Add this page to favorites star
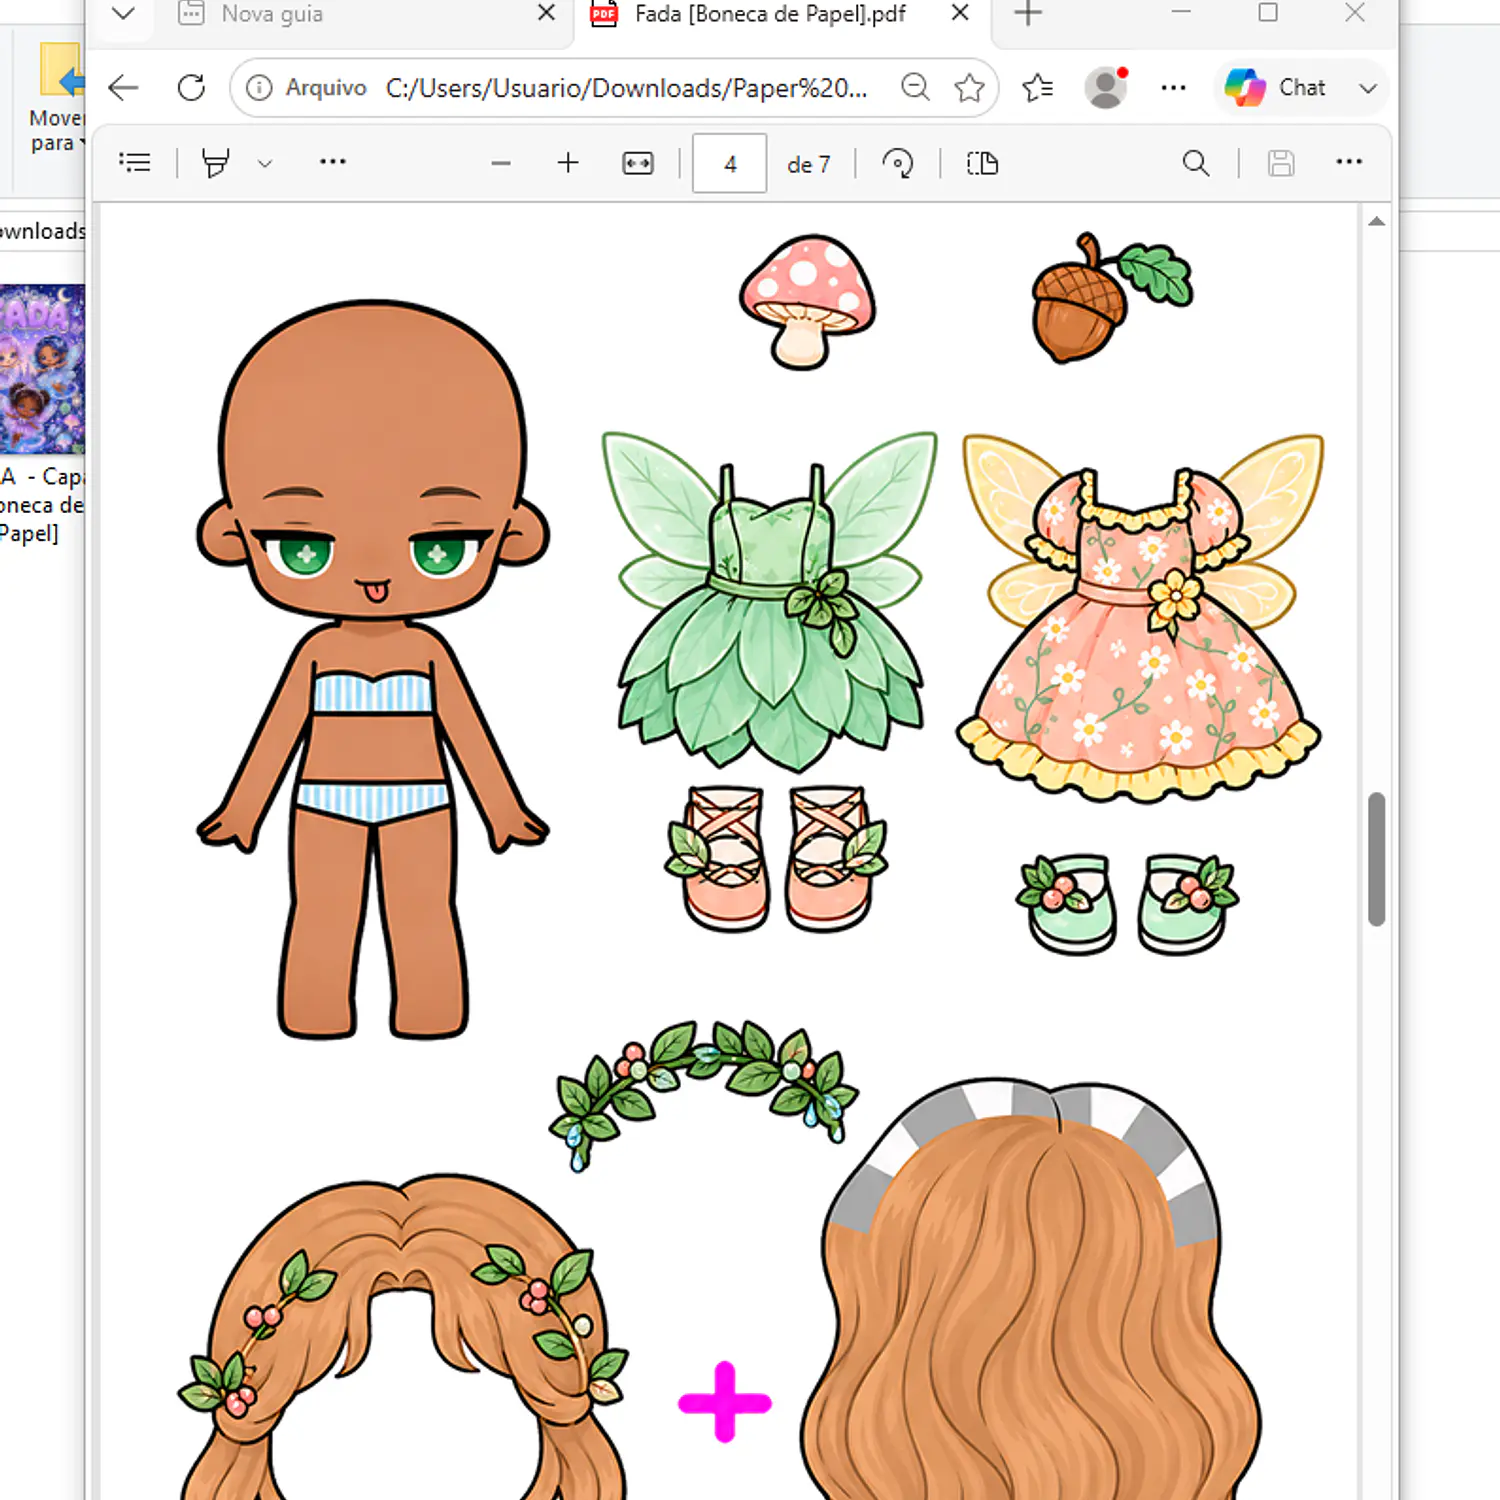The height and width of the screenshot is (1500, 1500). pyautogui.click(x=969, y=88)
